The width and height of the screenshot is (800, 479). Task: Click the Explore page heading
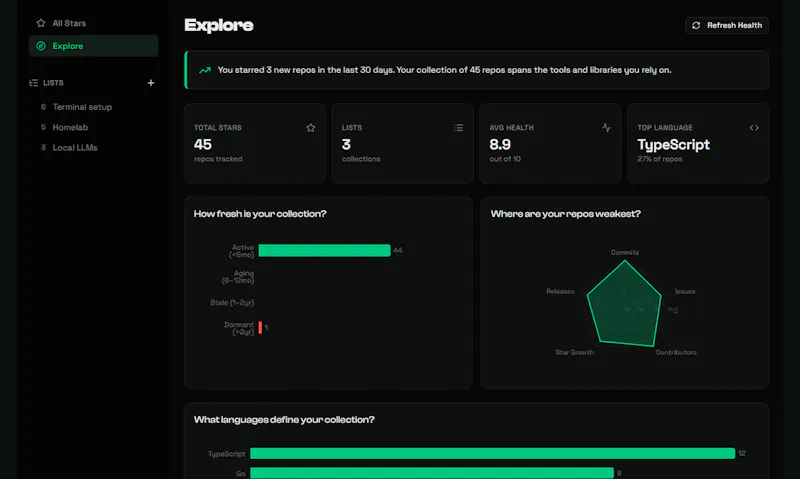pos(219,25)
